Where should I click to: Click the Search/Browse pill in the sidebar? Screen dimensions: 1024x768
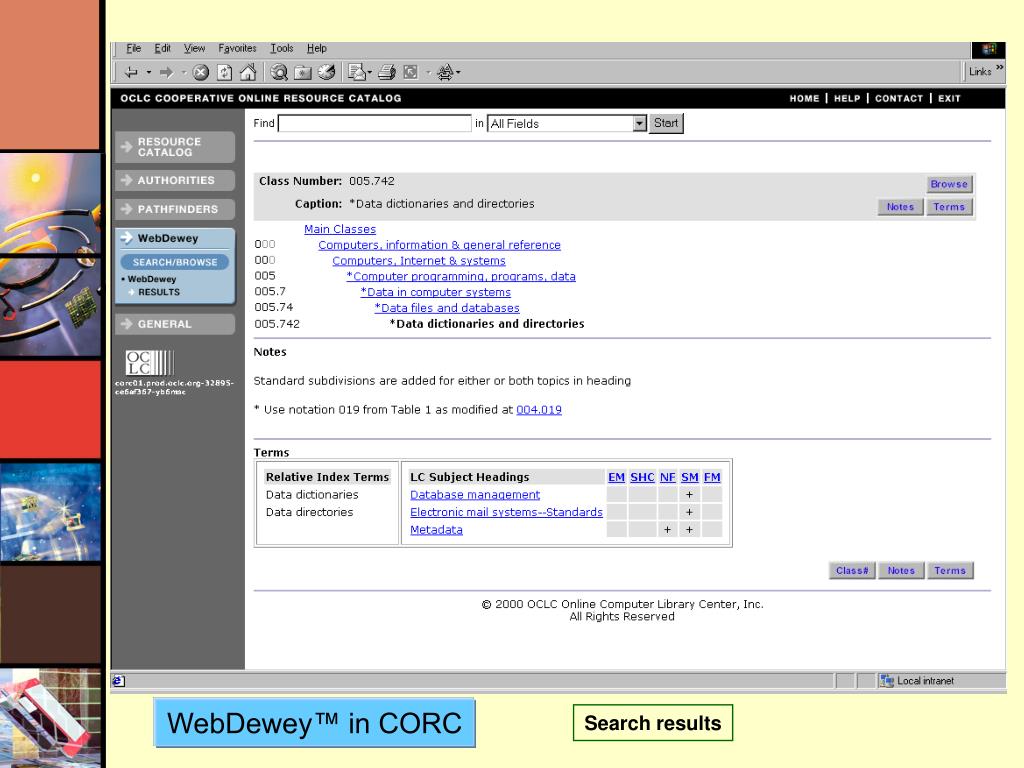click(174, 262)
